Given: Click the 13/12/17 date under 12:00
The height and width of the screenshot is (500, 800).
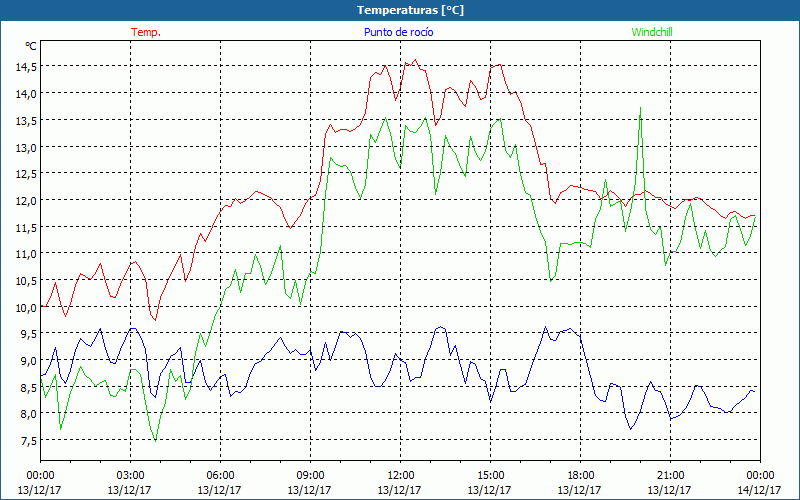Looking at the screenshot, I should click(x=400, y=490).
